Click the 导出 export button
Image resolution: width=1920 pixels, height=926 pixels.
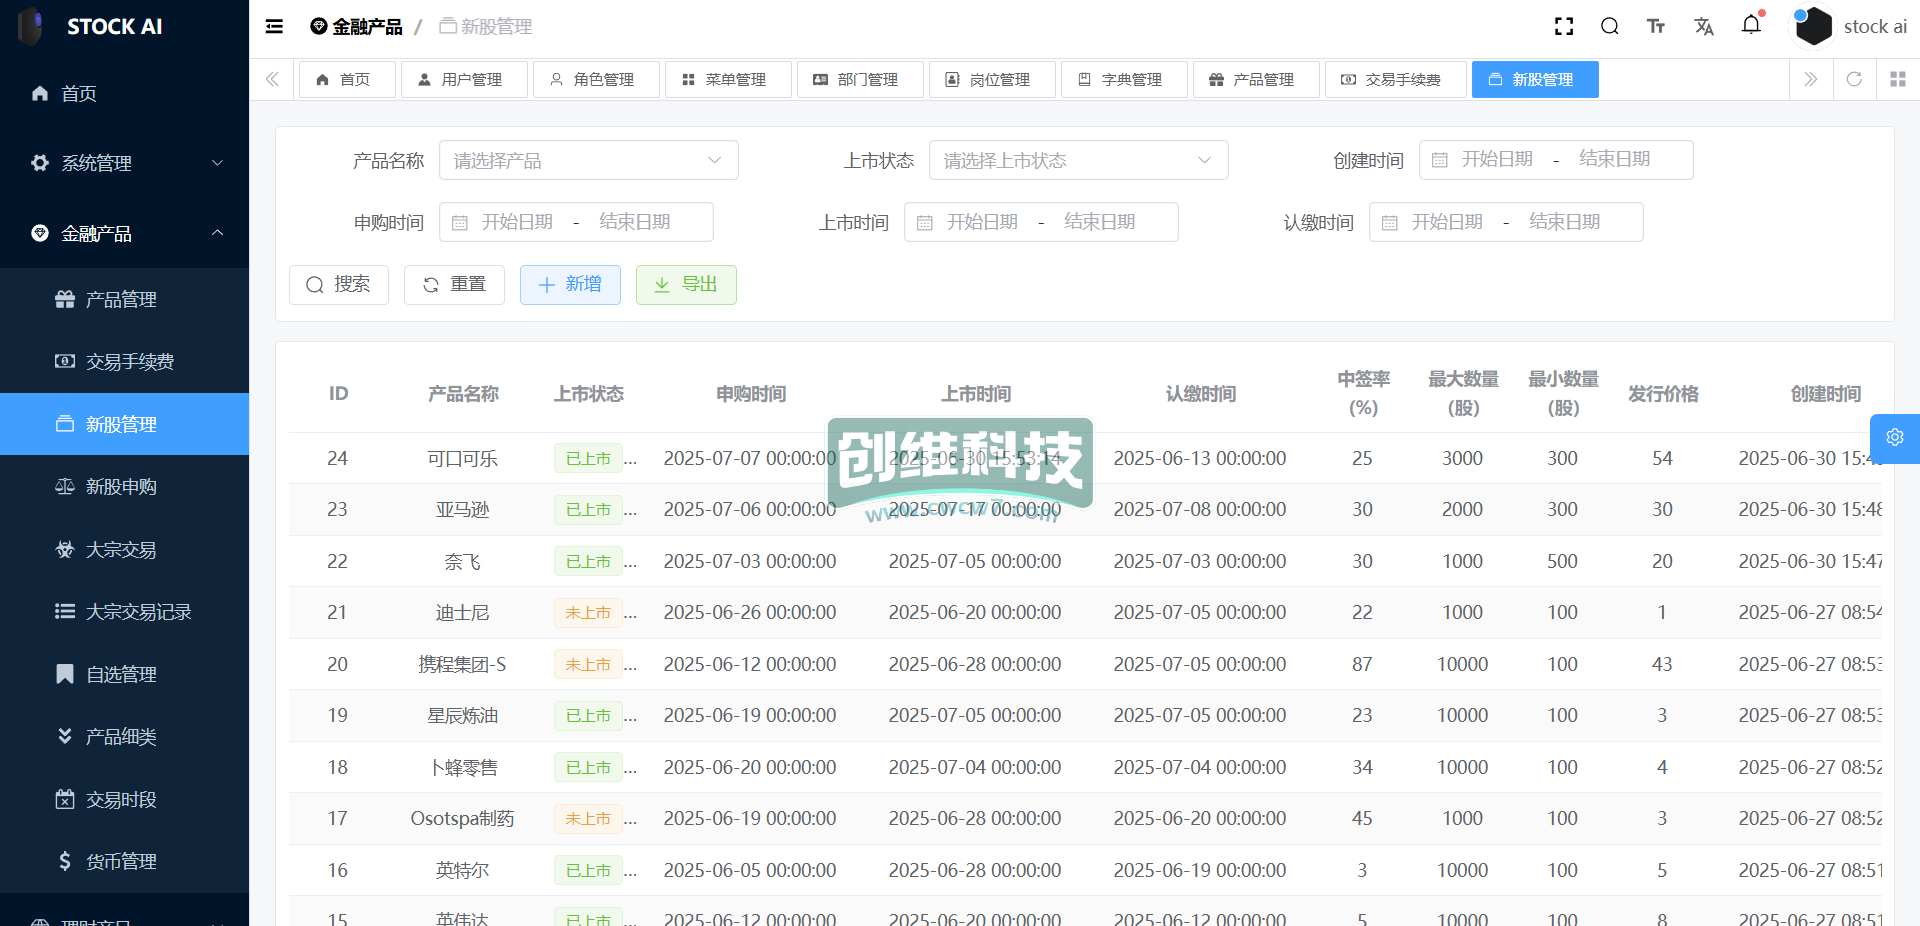click(x=686, y=285)
